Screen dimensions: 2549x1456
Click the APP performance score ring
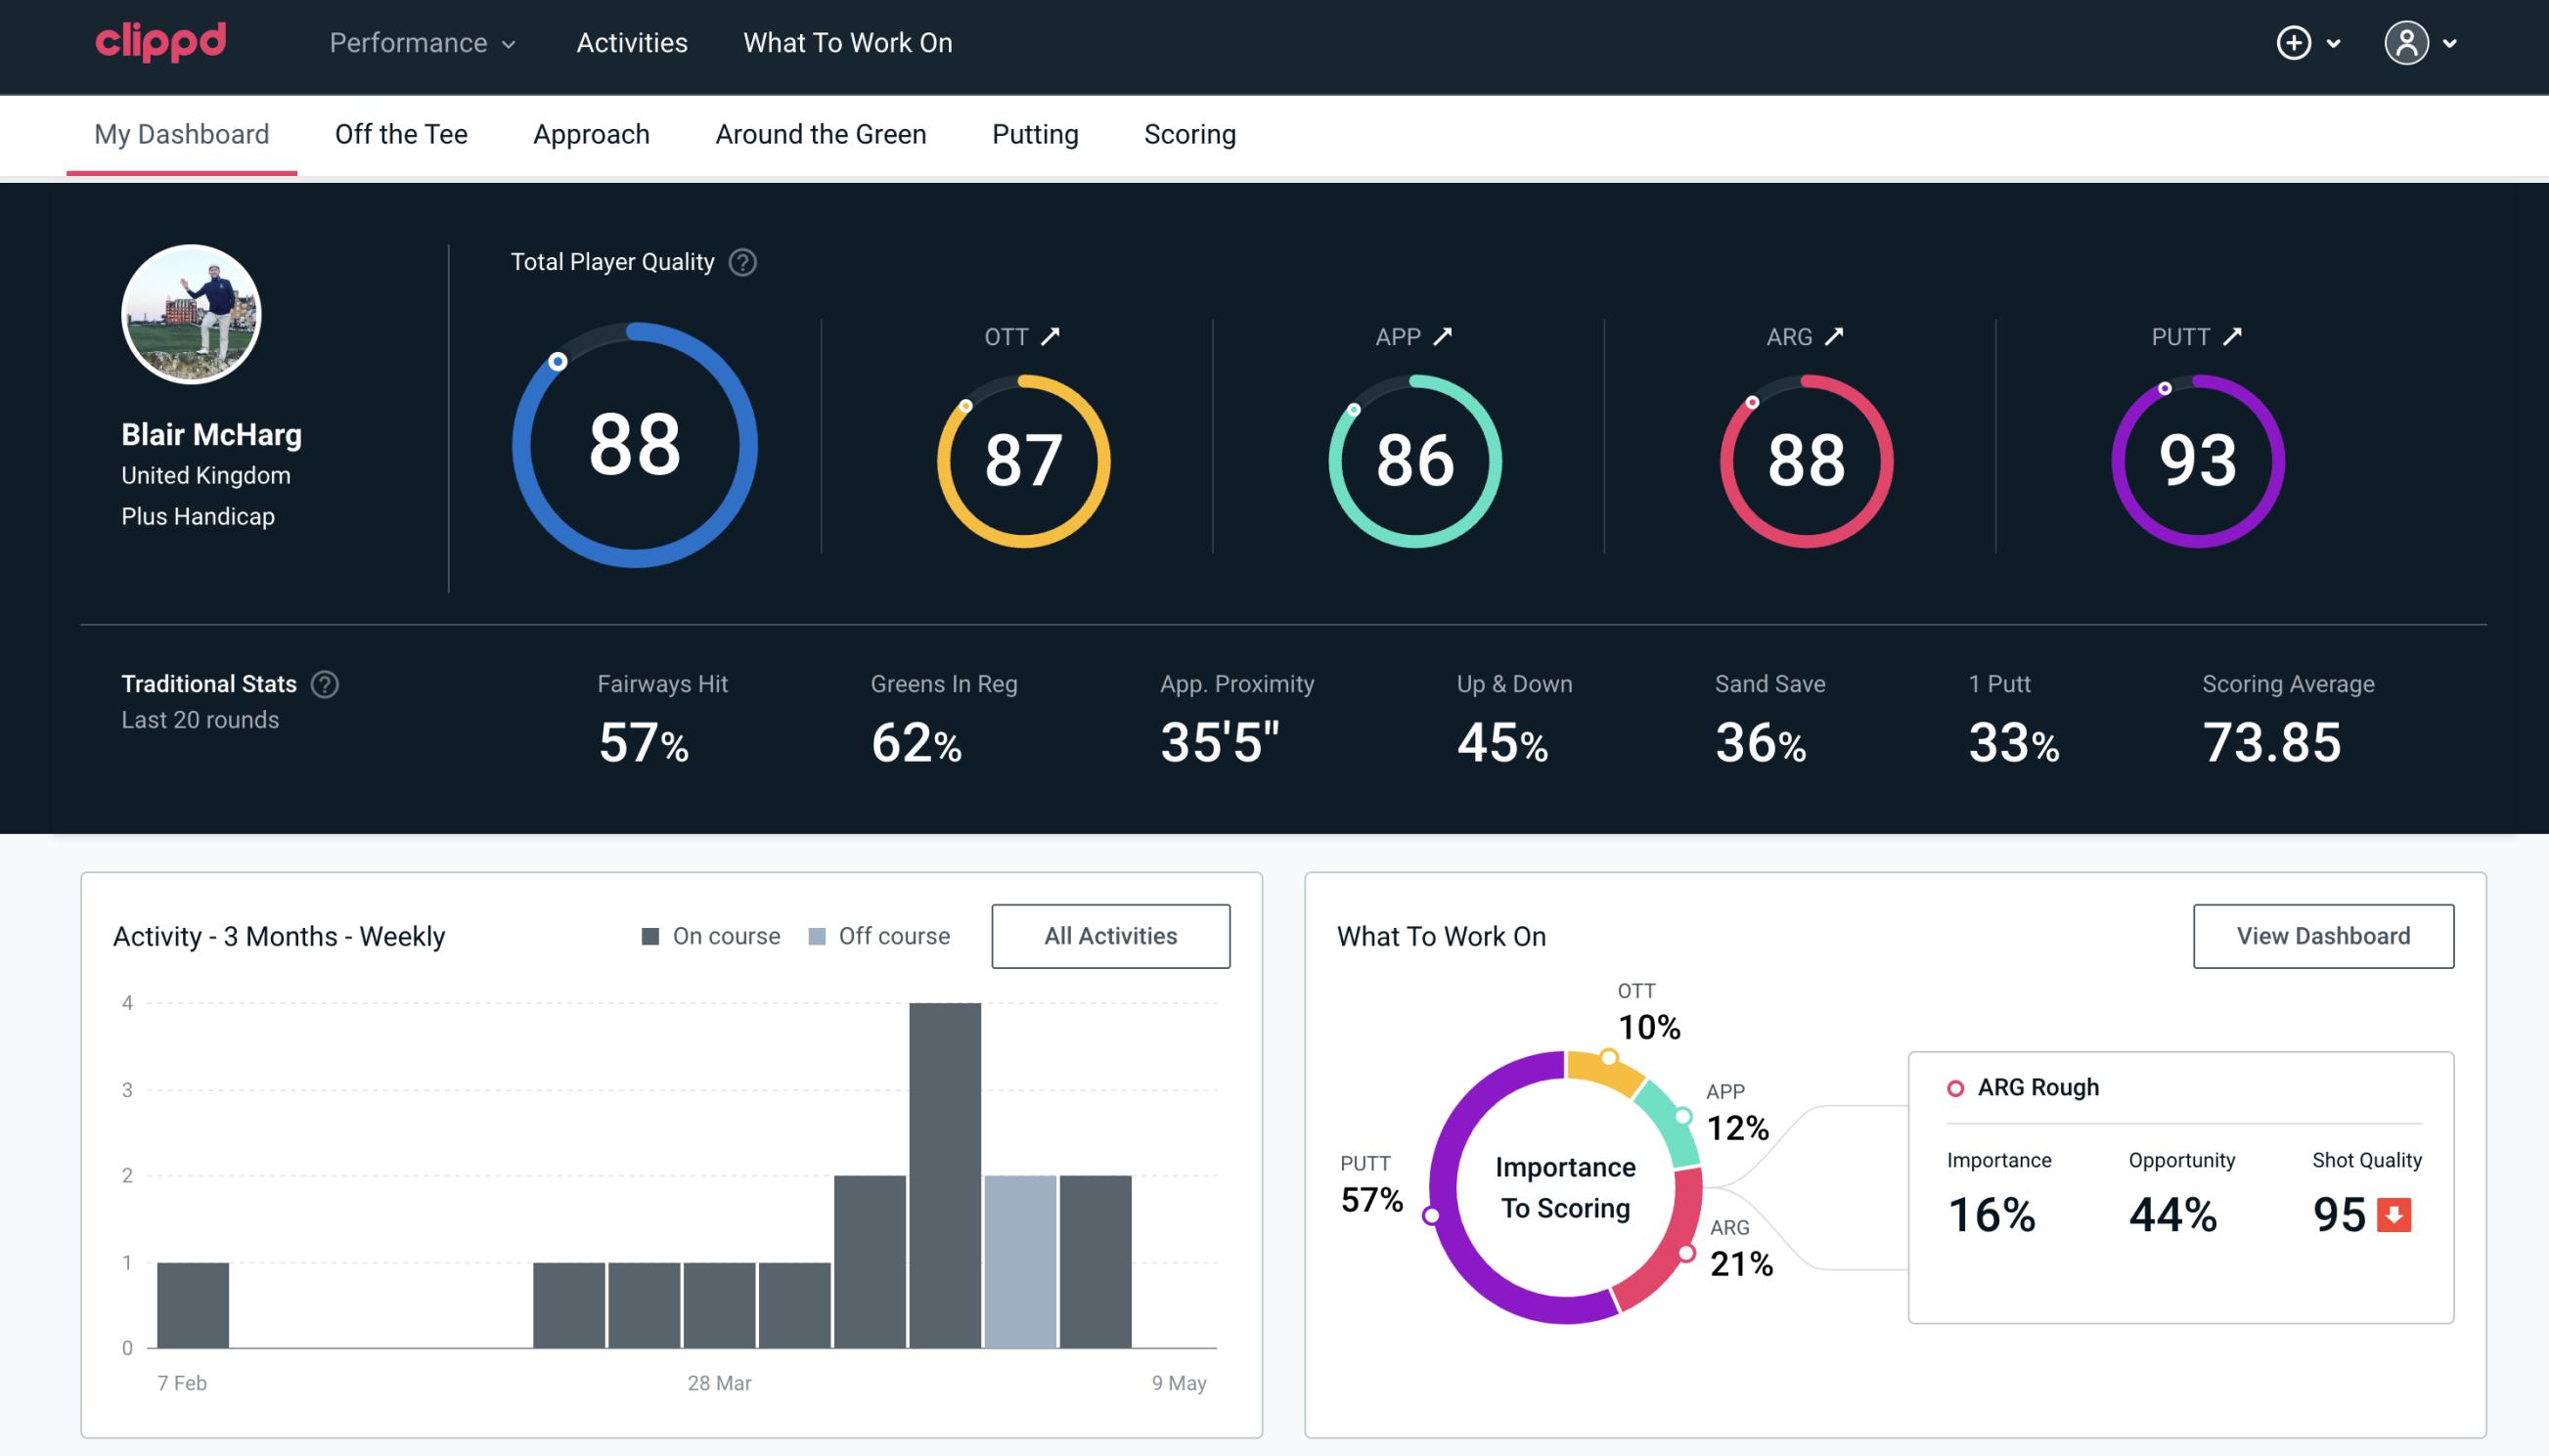click(1412, 455)
